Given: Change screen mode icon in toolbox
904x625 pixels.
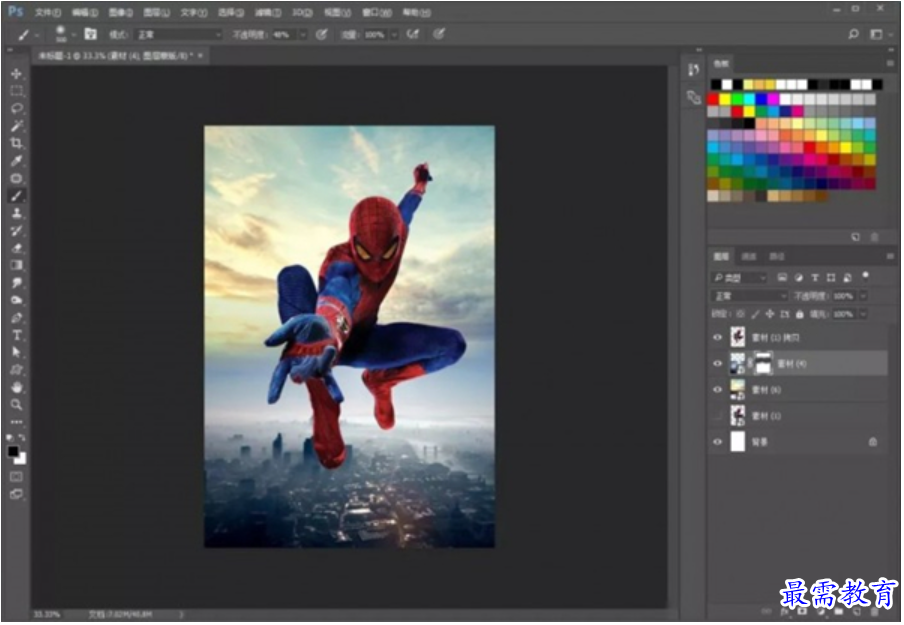Looking at the screenshot, I should pyautogui.click(x=17, y=494).
